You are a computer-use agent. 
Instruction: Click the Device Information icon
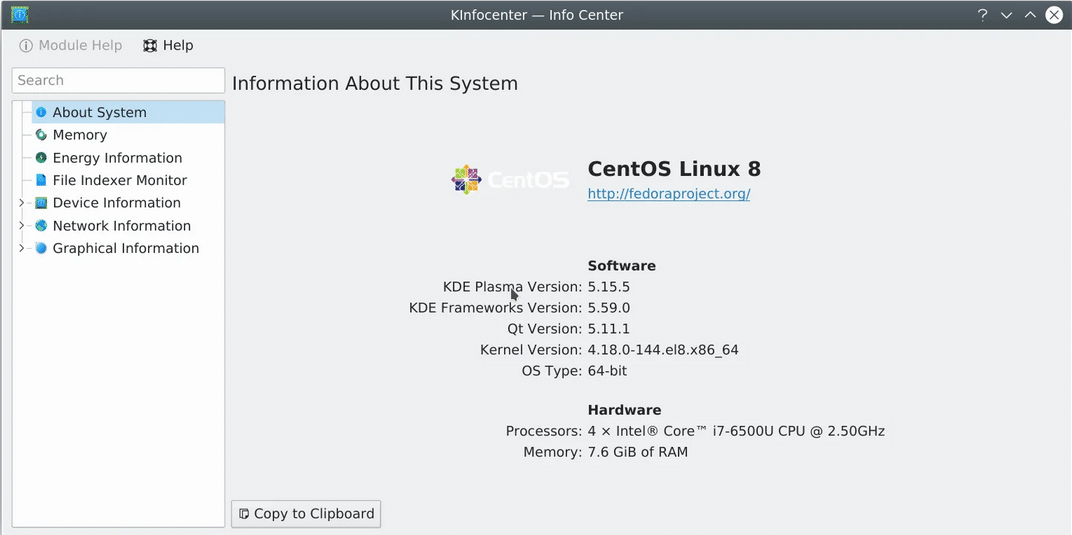(x=41, y=203)
